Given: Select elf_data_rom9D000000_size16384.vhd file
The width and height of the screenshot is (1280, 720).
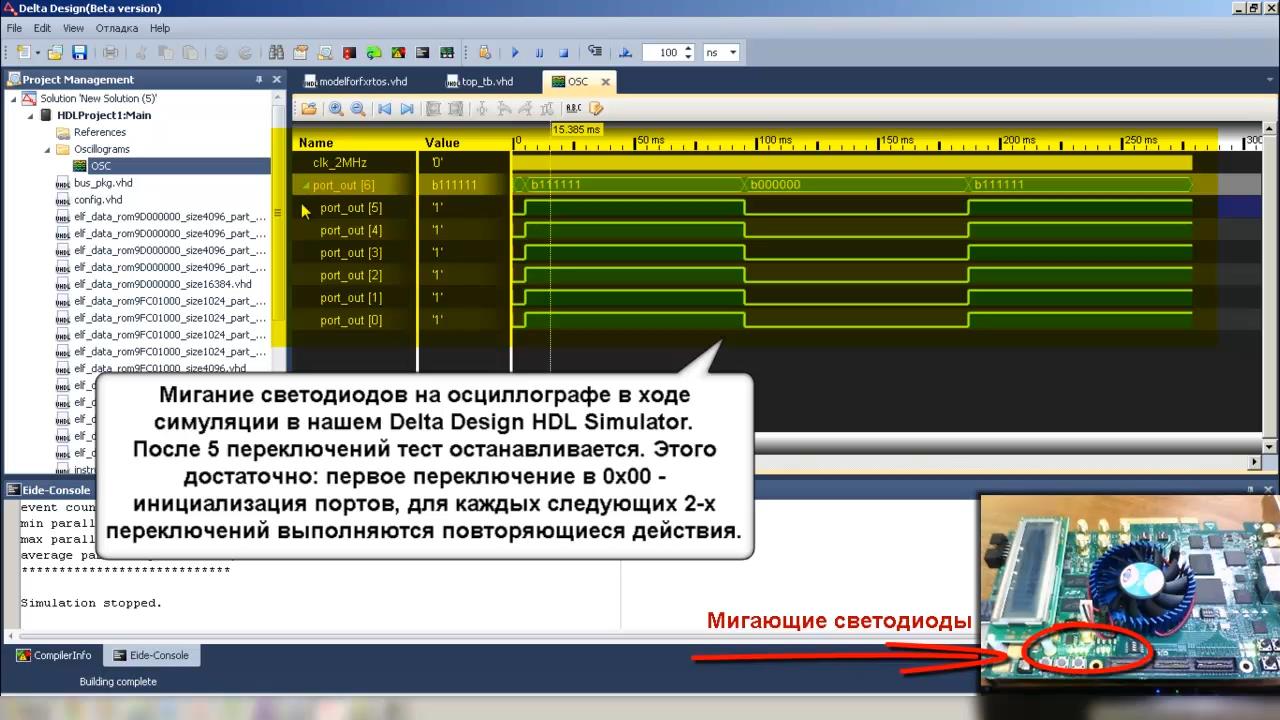Looking at the screenshot, I should (x=163, y=284).
